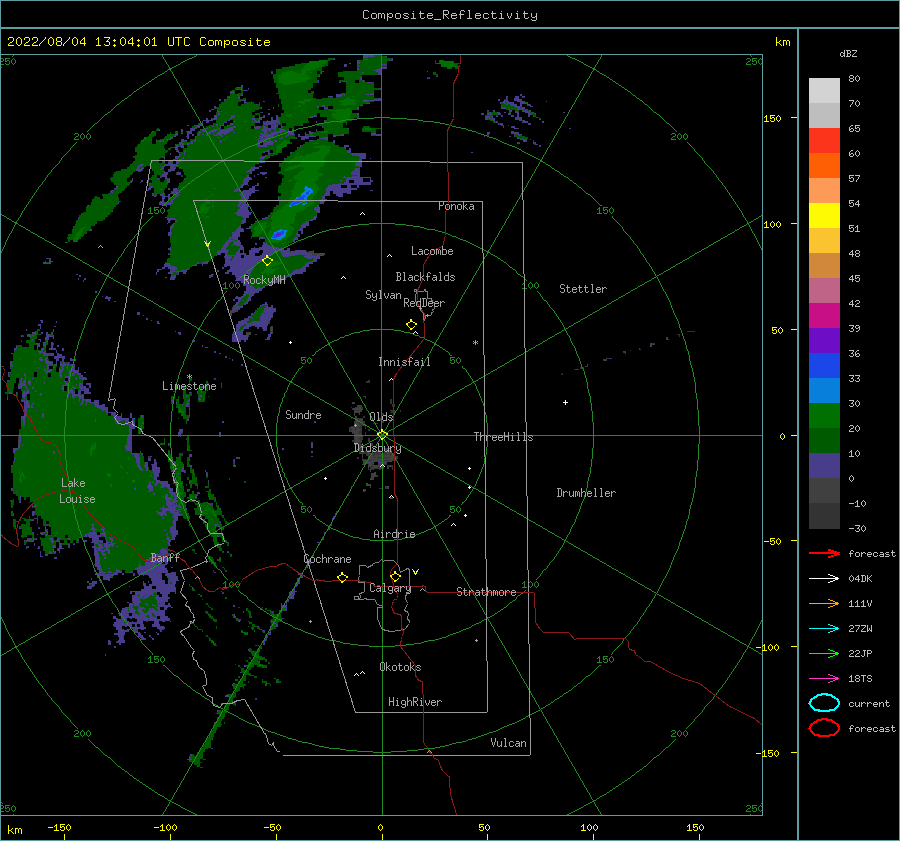Click the red swatch below 65 dBZ
The width and height of the screenshot is (900, 841).
coord(824,141)
